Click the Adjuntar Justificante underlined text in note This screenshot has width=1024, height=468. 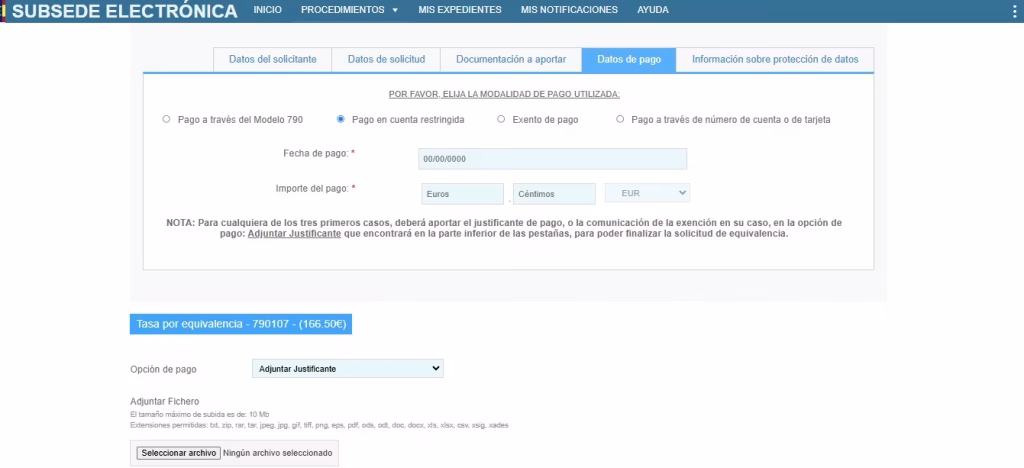pyautogui.click(x=294, y=234)
